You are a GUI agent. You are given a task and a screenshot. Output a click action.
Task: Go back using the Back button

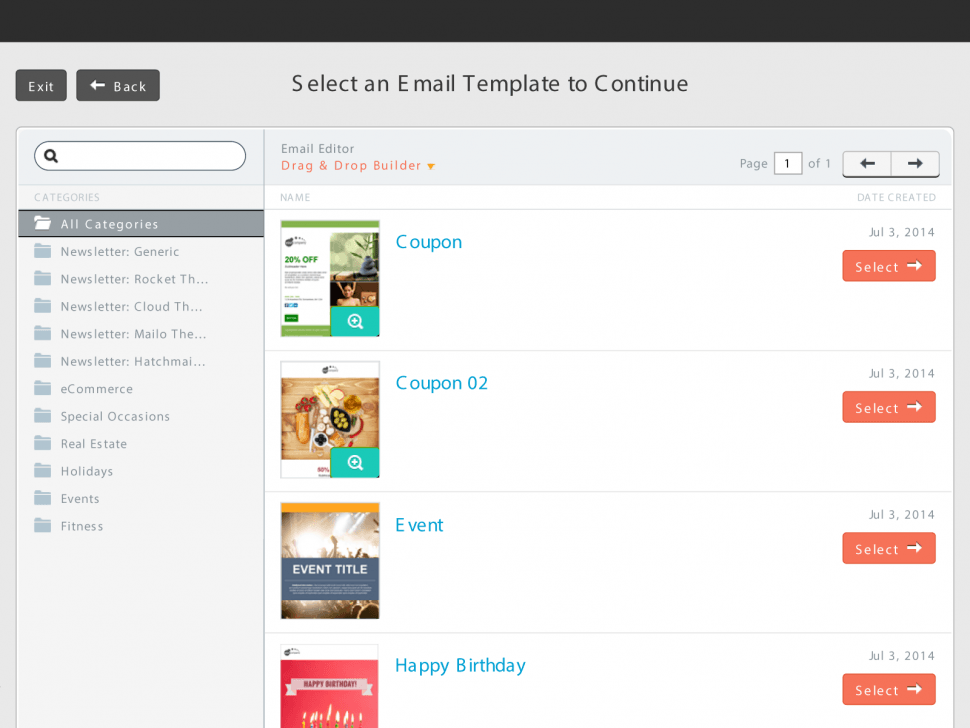tap(118, 86)
